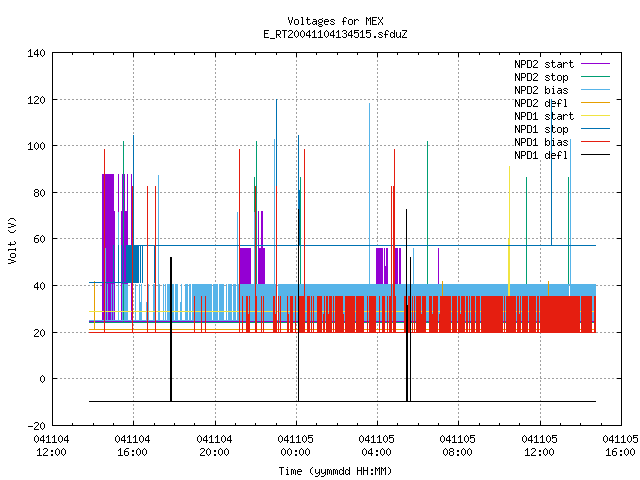Click the 'NPD2 defl' legend label

pyautogui.click(x=541, y=103)
